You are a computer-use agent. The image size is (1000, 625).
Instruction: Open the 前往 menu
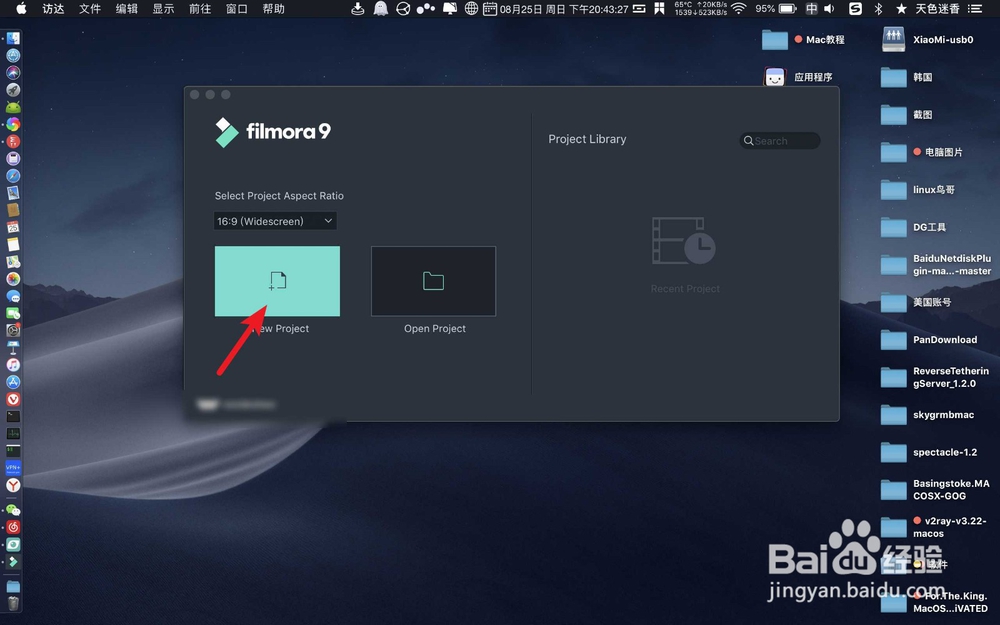coord(200,8)
